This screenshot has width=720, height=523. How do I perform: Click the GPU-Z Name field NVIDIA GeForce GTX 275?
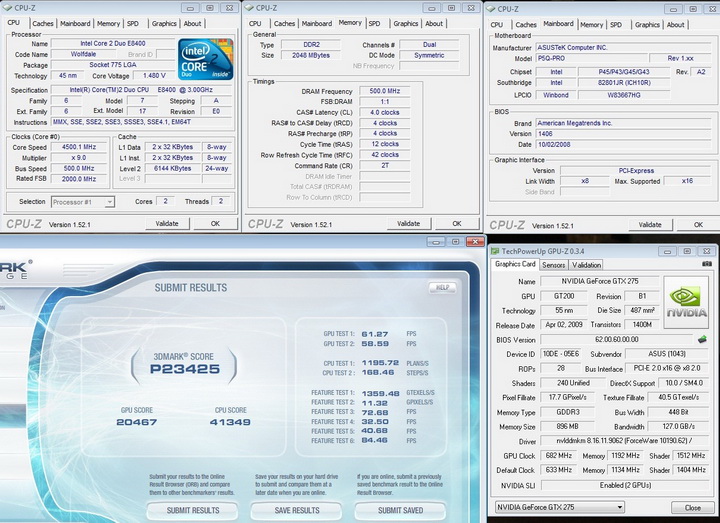(x=600, y=281)
